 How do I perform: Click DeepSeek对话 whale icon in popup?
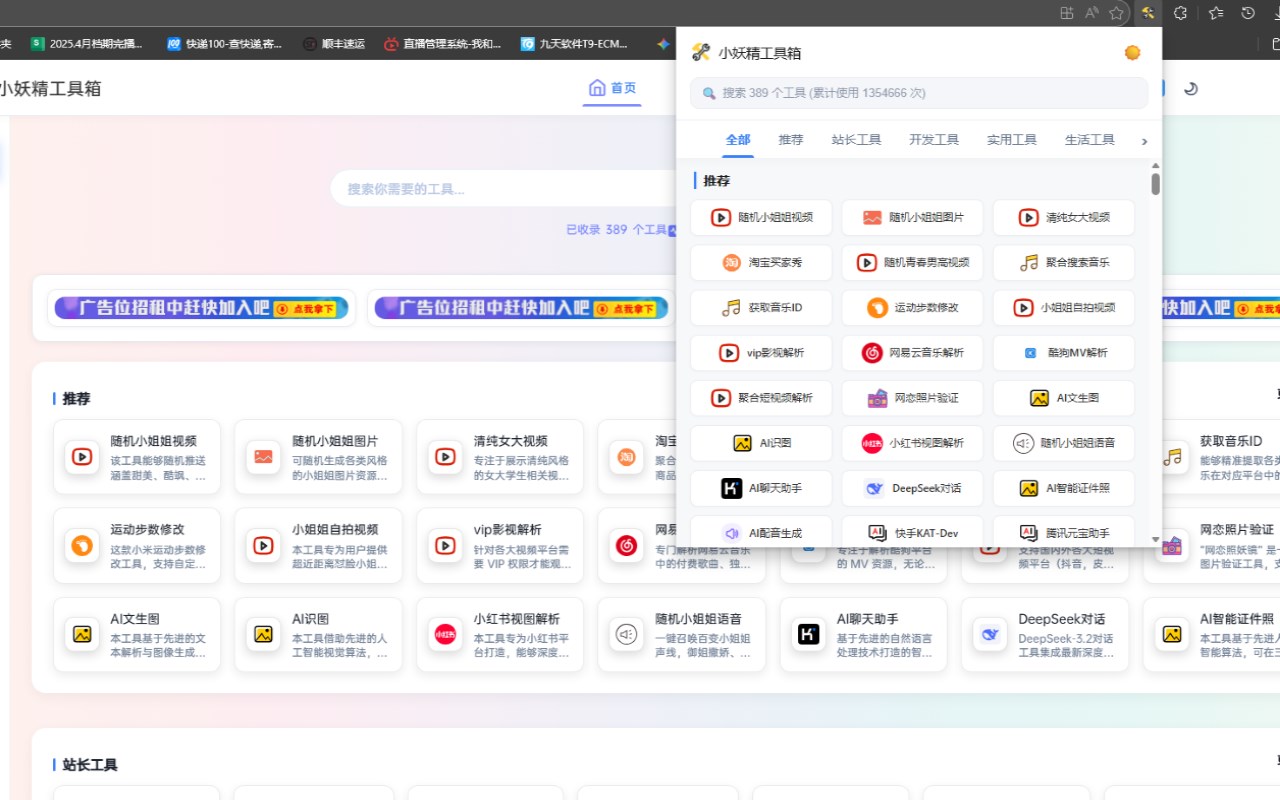coord(875,488)
